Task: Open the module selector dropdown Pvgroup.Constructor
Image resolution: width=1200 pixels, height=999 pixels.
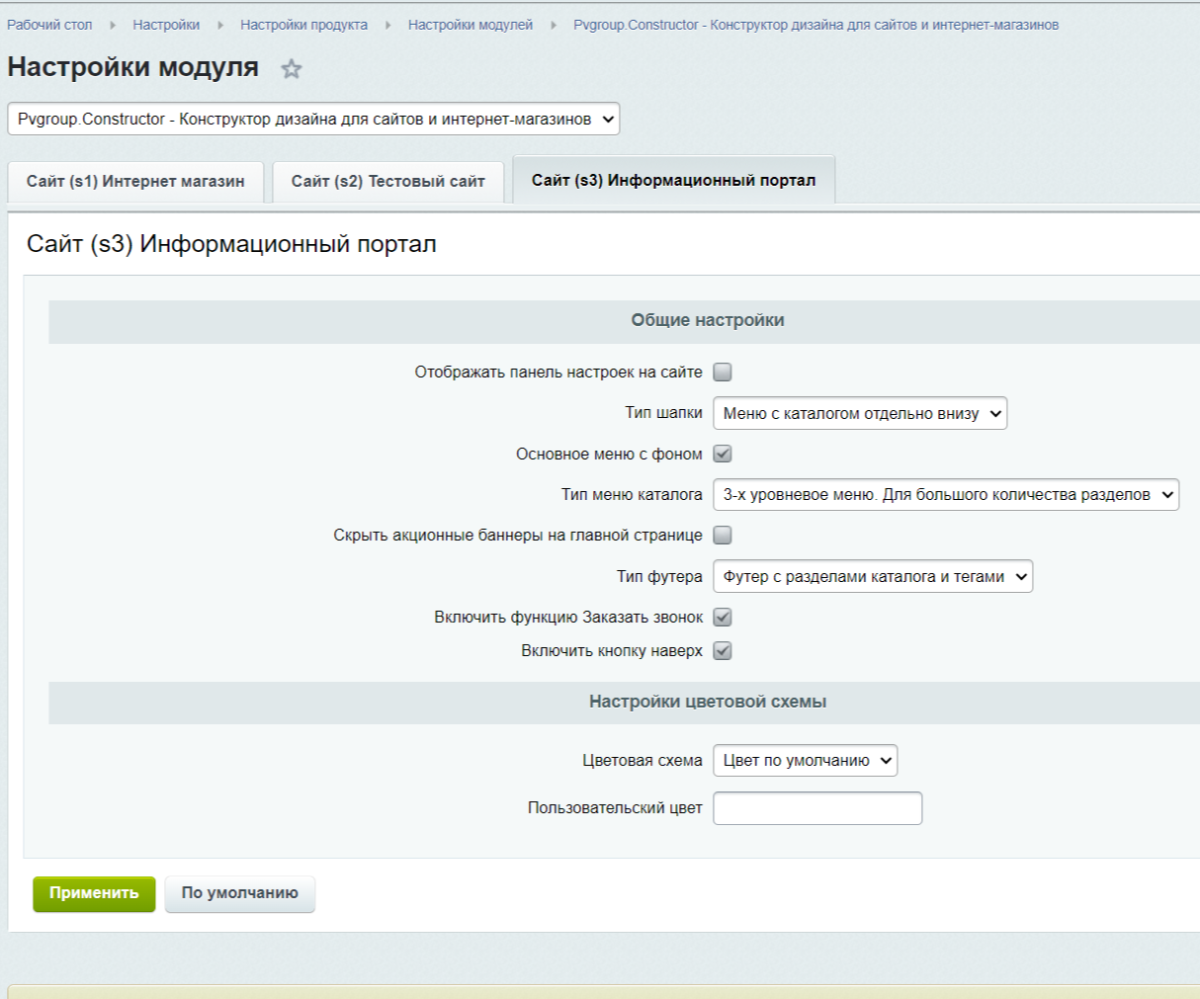Action: pos(313,119)
